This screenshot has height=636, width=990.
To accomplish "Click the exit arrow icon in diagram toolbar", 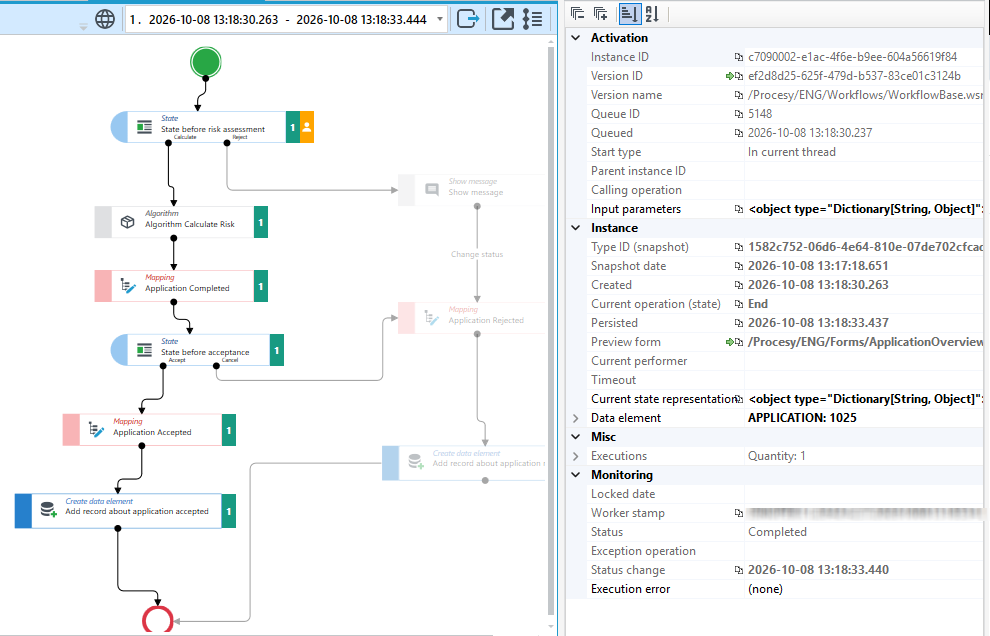I will tap(468, 19).
